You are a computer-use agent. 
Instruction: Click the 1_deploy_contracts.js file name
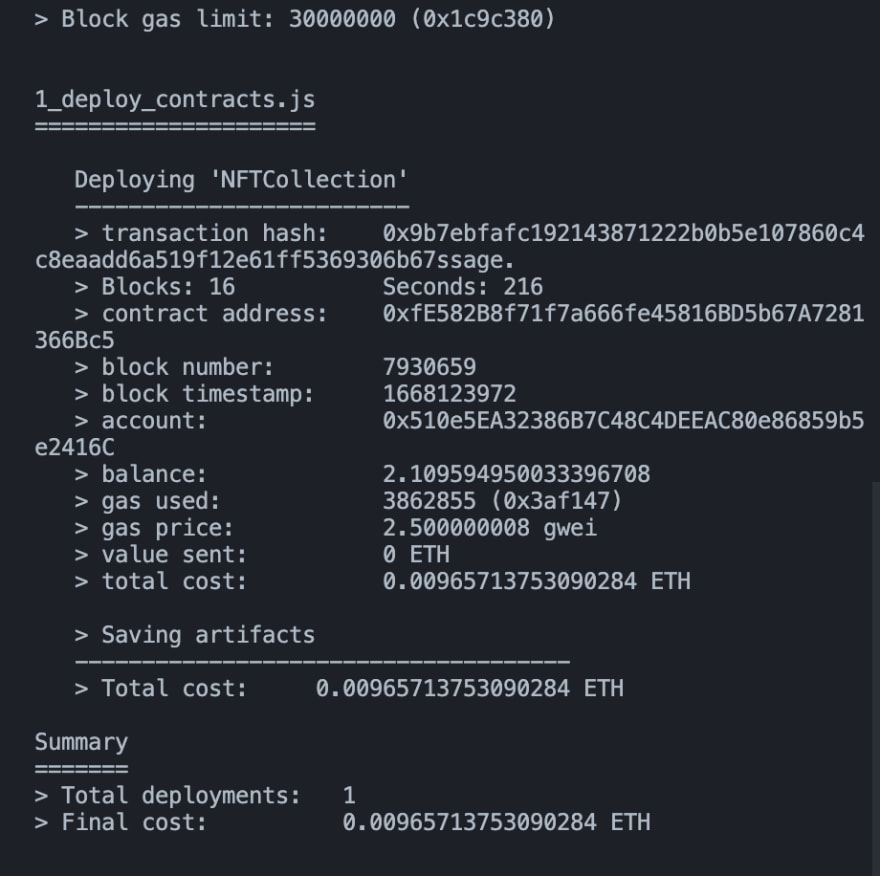(x=174, y=100)
